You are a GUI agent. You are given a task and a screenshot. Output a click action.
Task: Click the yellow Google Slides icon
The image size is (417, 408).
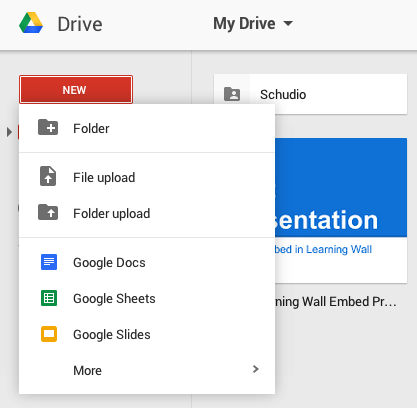point(49,334)
